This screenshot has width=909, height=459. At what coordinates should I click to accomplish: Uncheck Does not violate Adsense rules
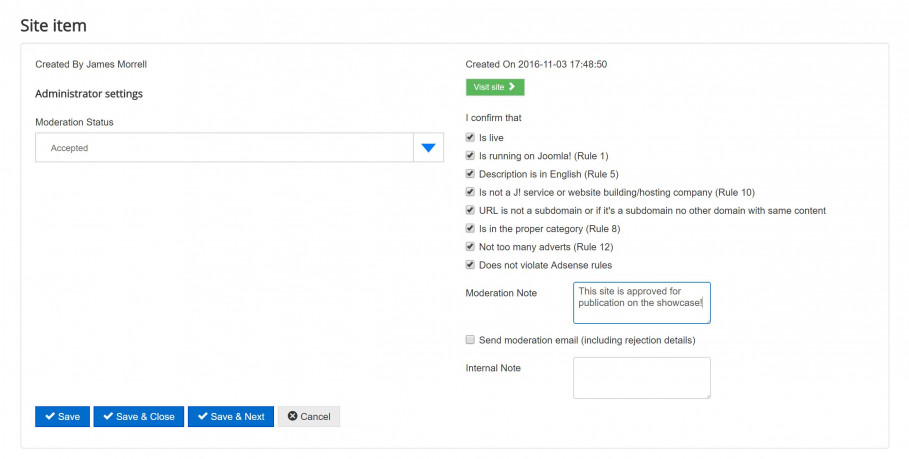470,265
